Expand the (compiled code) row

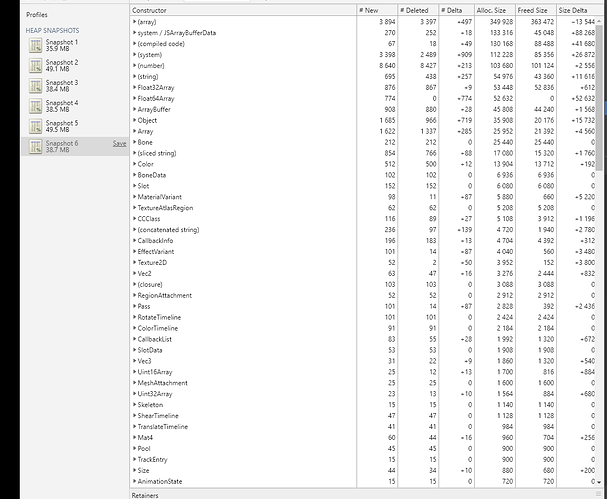134,44
